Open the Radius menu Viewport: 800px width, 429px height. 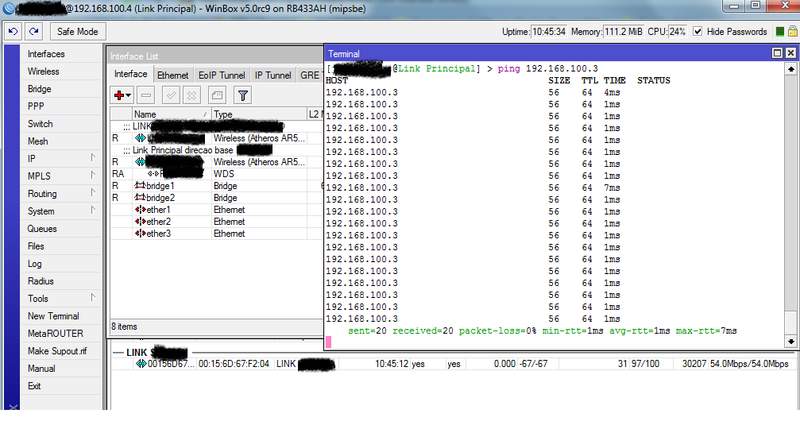point(40,281)
